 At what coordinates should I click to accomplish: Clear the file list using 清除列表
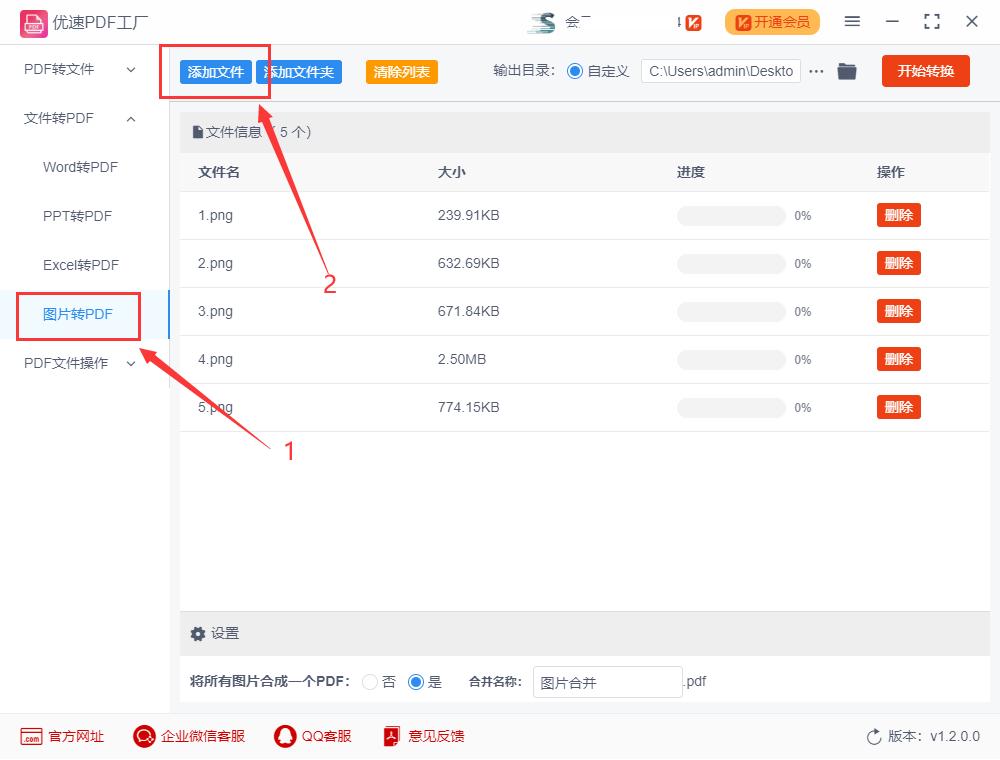point(400,71)
